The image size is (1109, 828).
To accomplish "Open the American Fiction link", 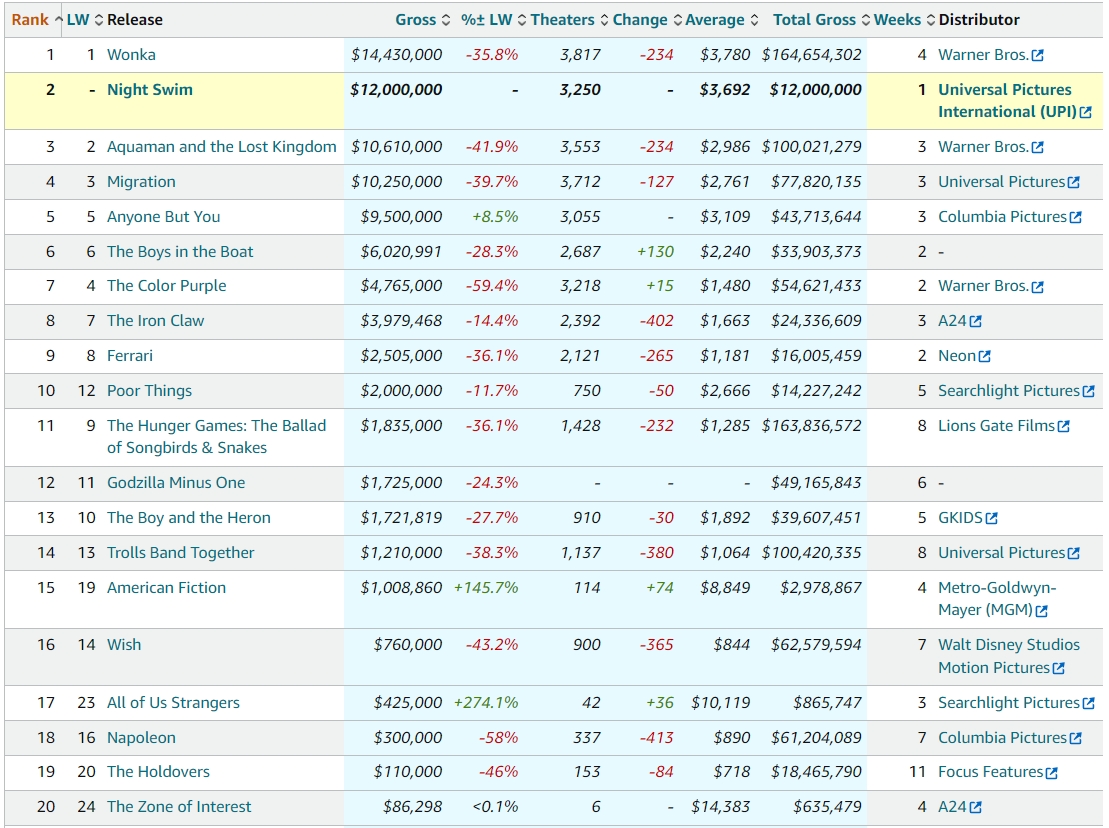I will tap(166, 588).
